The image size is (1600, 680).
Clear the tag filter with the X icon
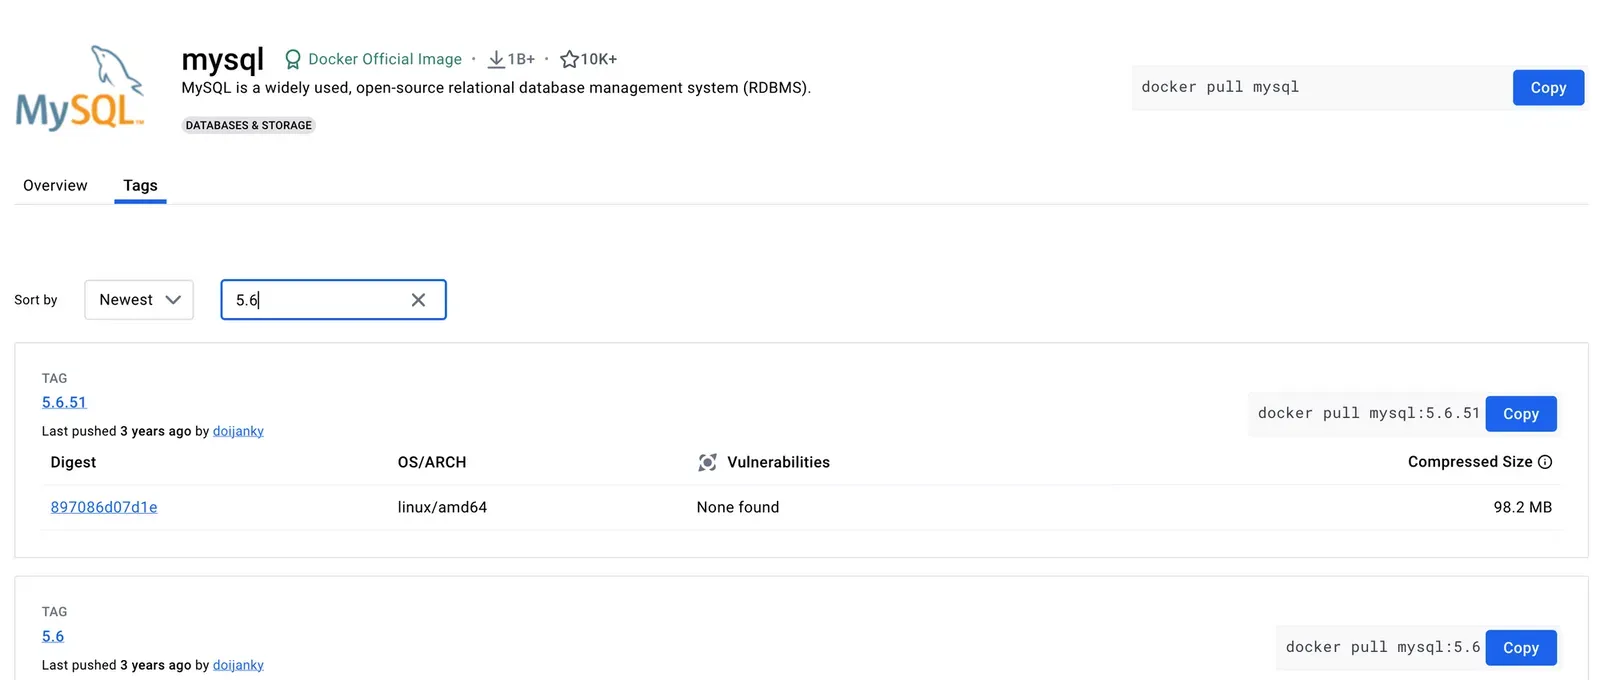pyautogui.click(x=418, y=300)
